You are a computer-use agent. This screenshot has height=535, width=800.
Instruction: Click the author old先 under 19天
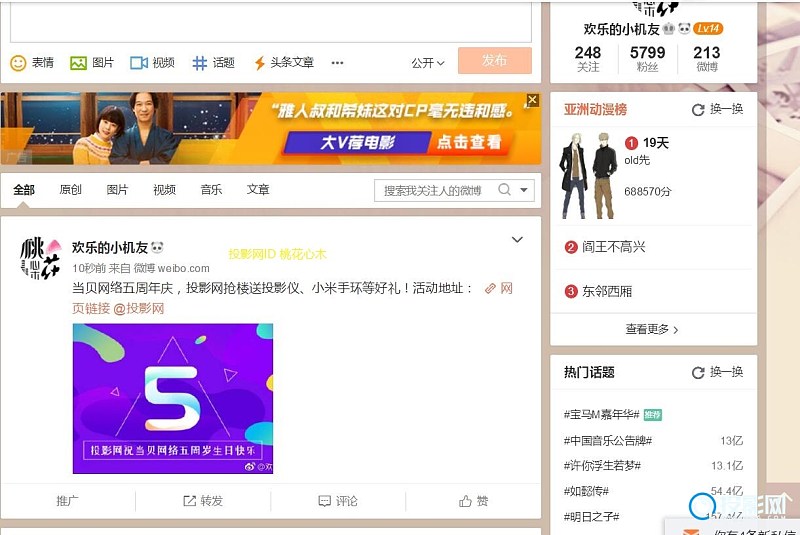pyautogui.click(x=637, y=160)
